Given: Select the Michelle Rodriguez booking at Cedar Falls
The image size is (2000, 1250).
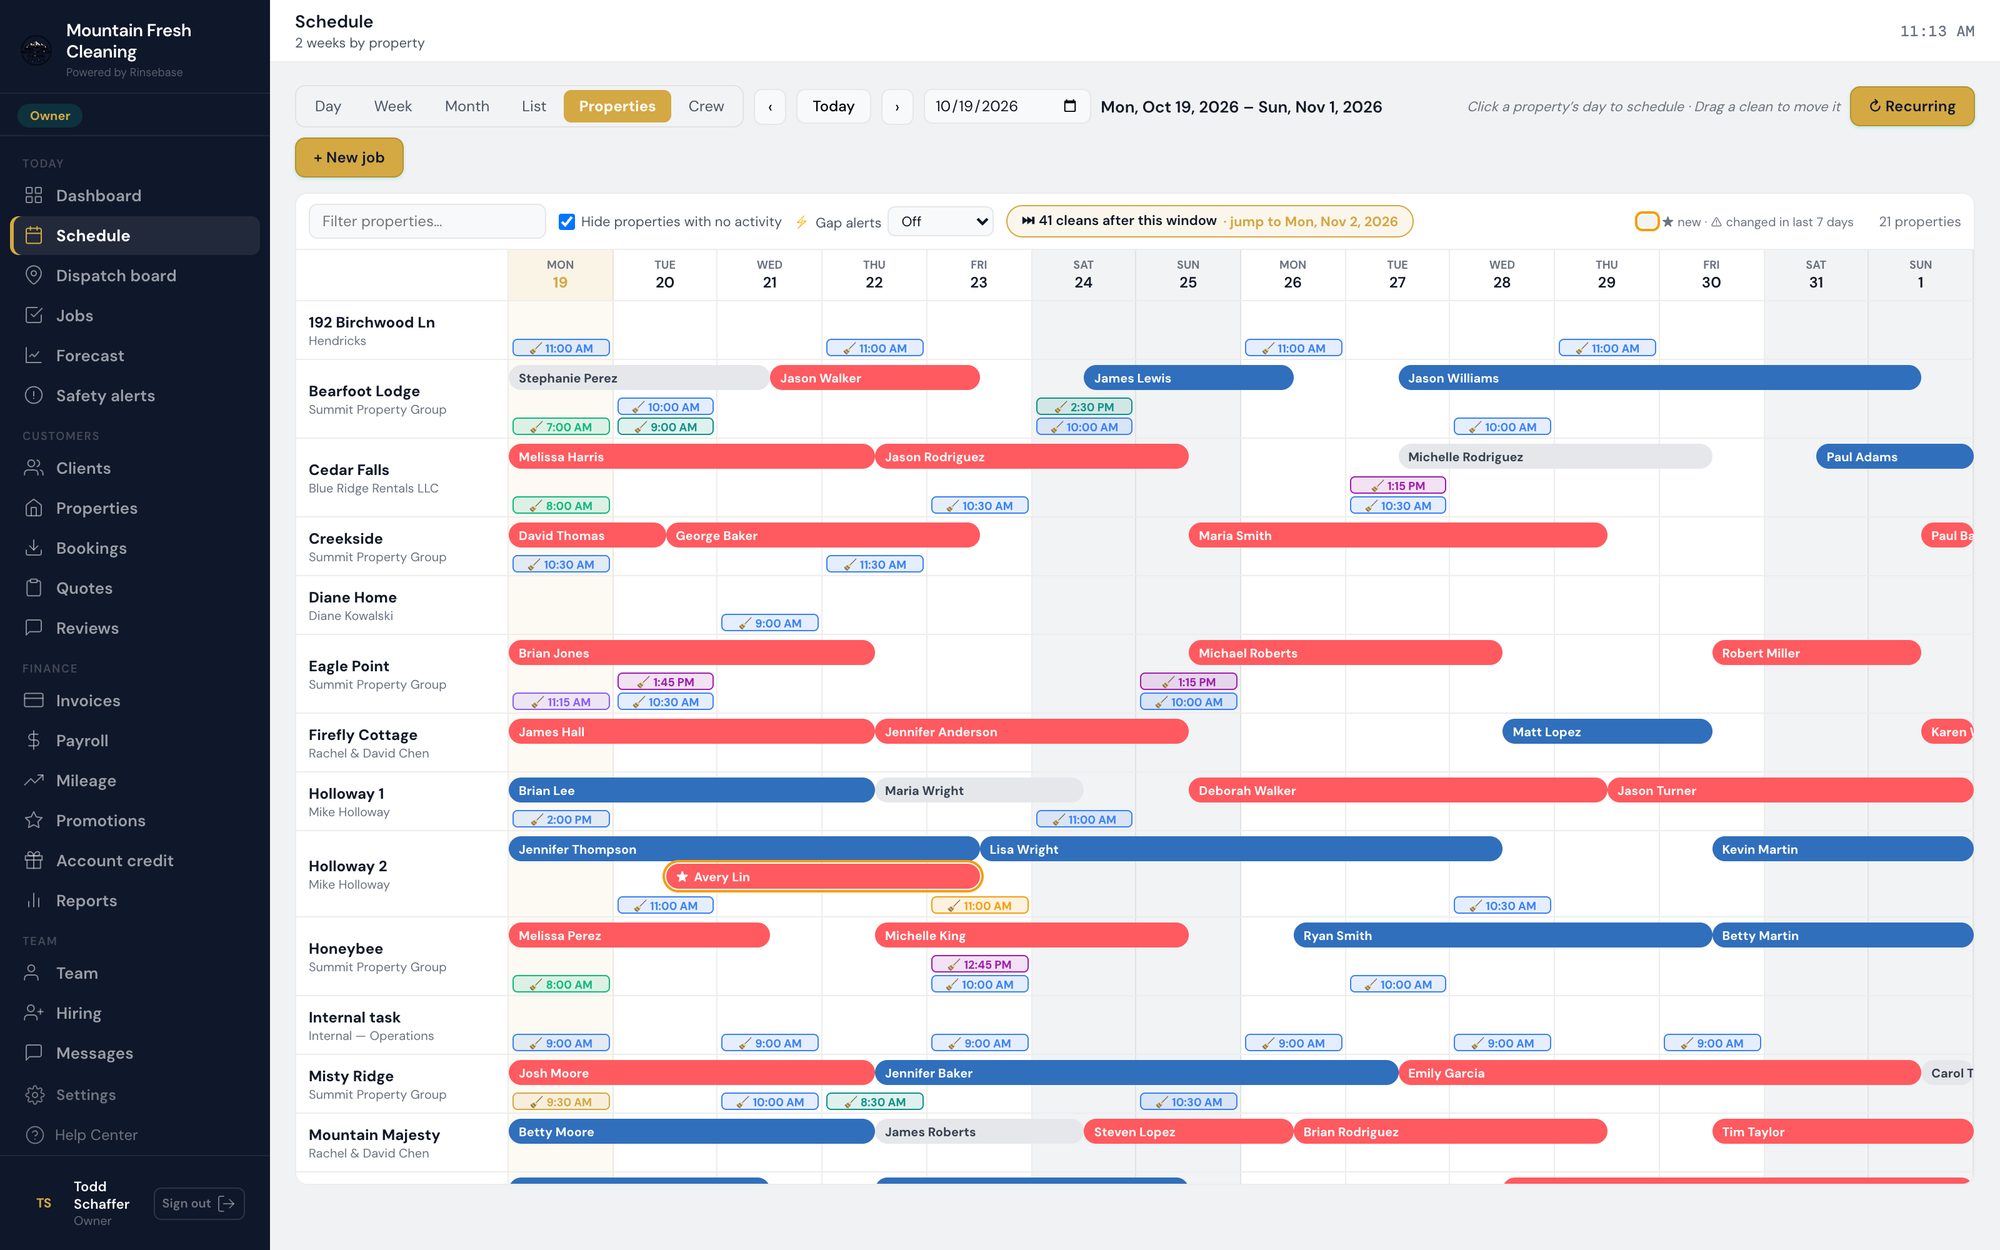Looking at the screenshot, I should coord(1555,457).
